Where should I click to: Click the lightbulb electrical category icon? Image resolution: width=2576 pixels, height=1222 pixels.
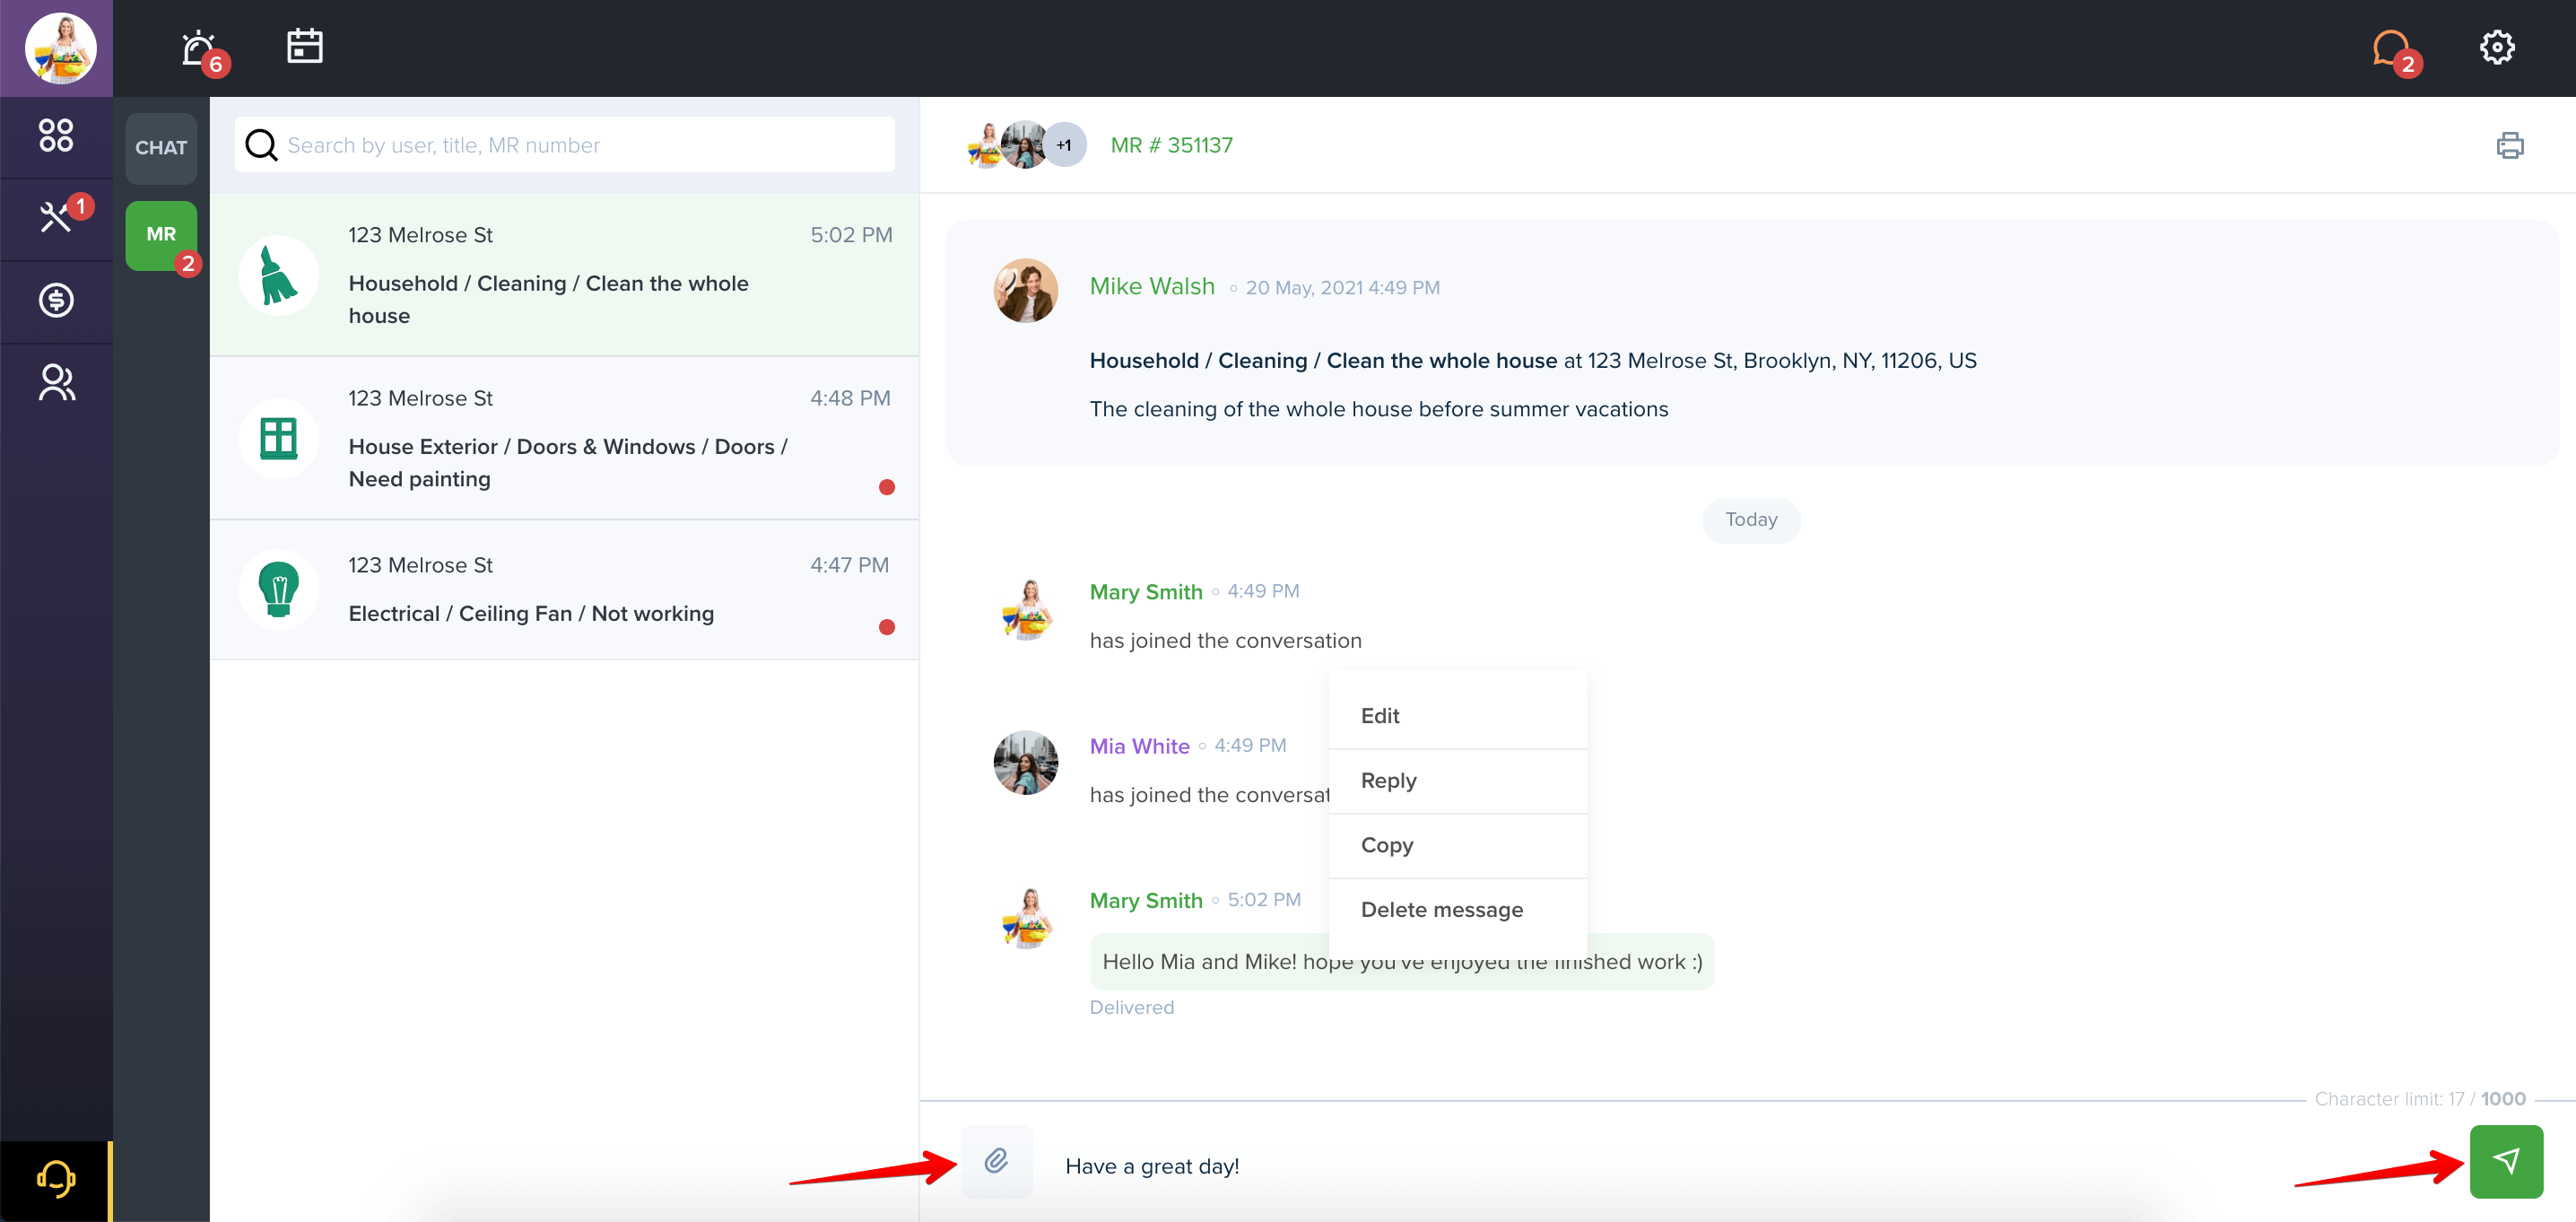coord(279,590)
